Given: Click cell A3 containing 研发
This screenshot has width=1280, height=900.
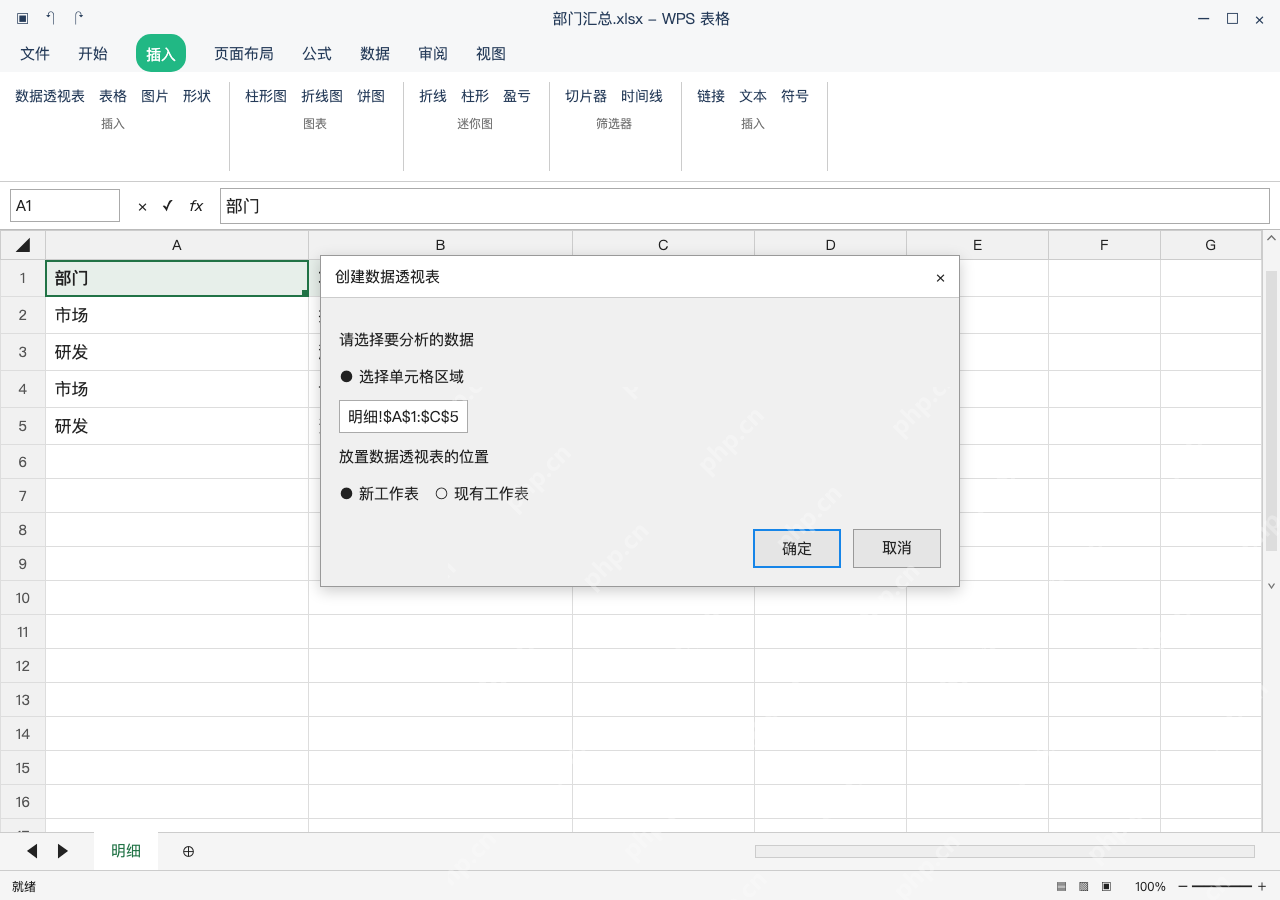Looking at the screenshot, I should (x=177, y=352).
